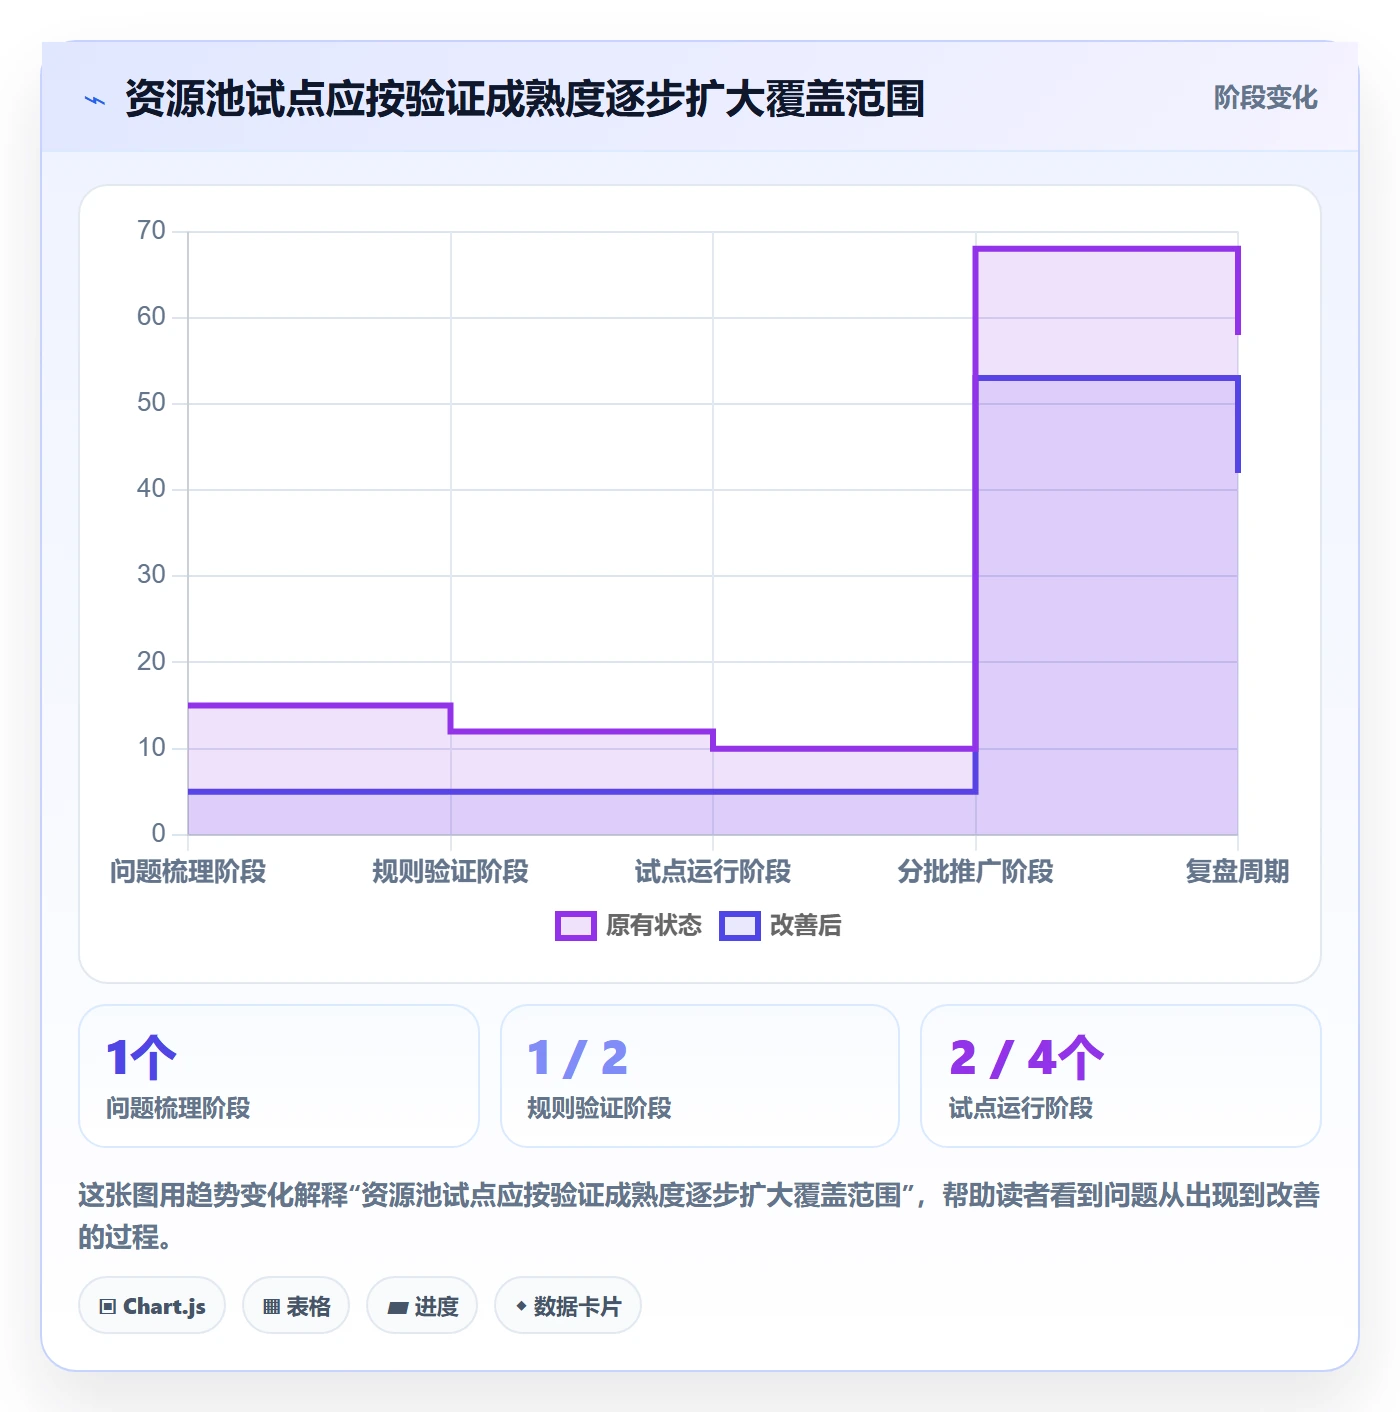The width and height of the screenshot is (1400, 1412).
Task: Toggle the 原有状态 legend swatch
Action: click(576, 926)
